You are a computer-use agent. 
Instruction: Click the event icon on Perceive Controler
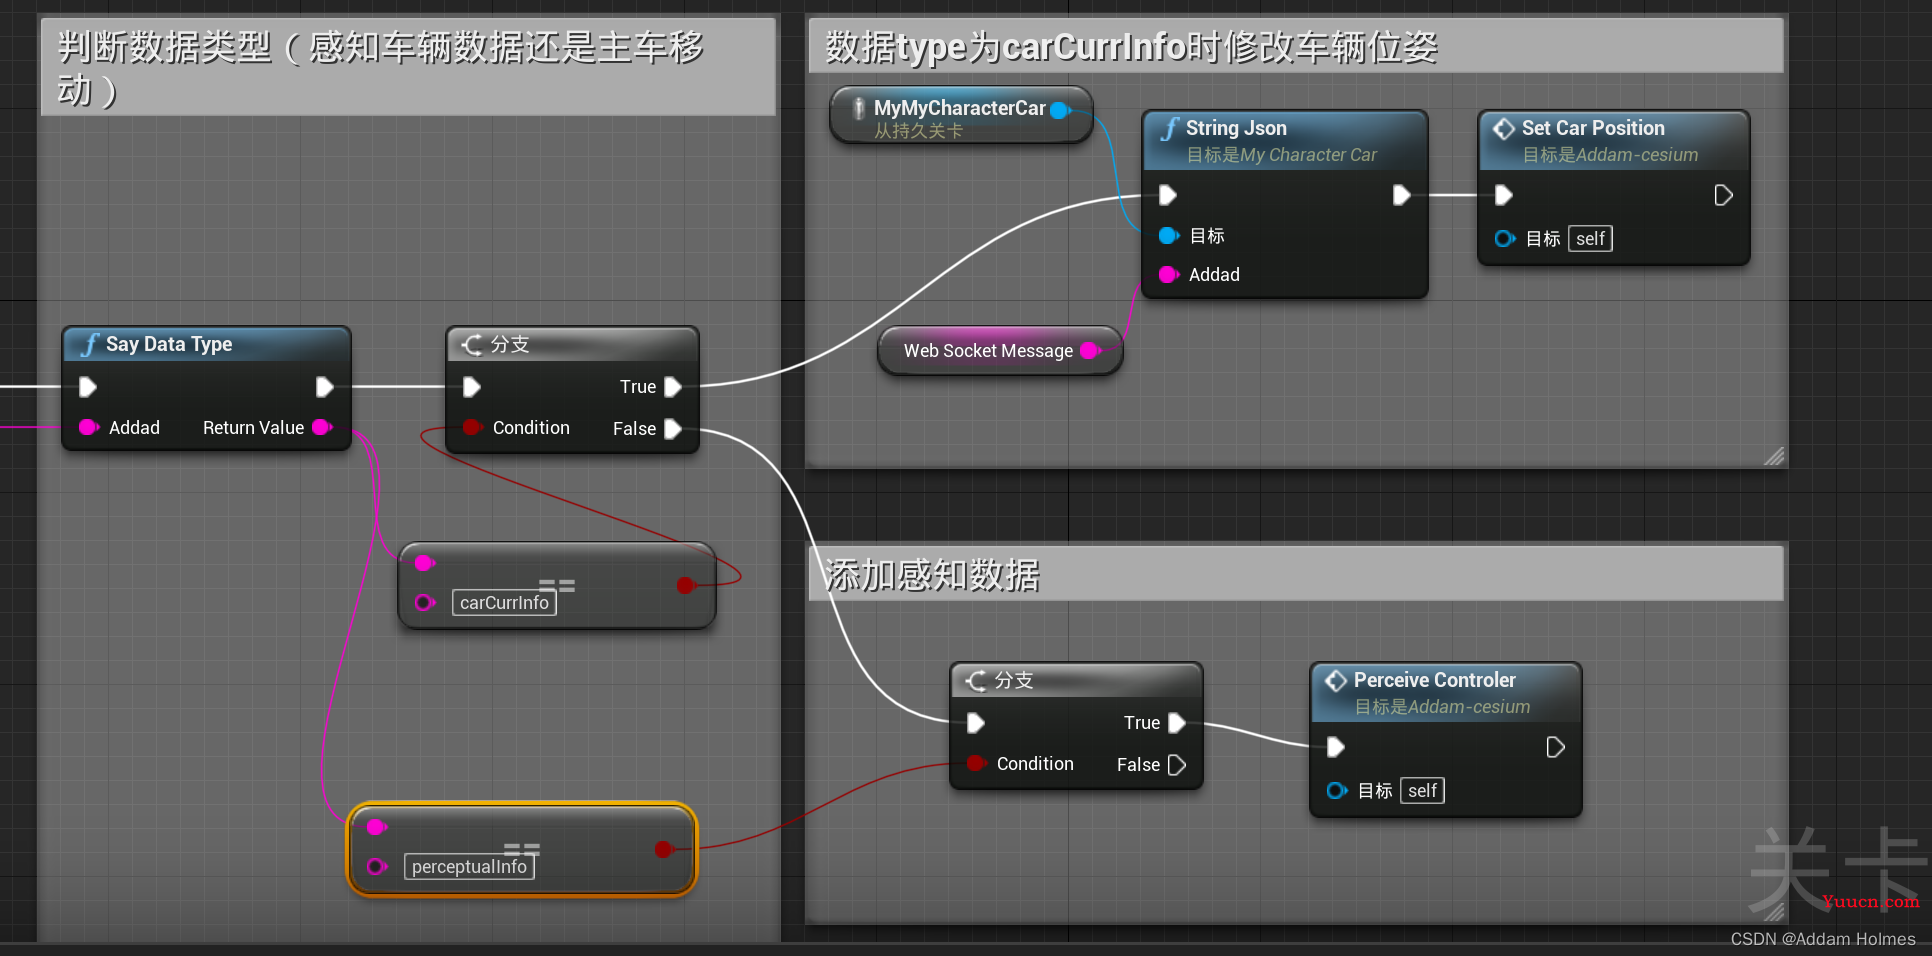[x=1336, y=680]
